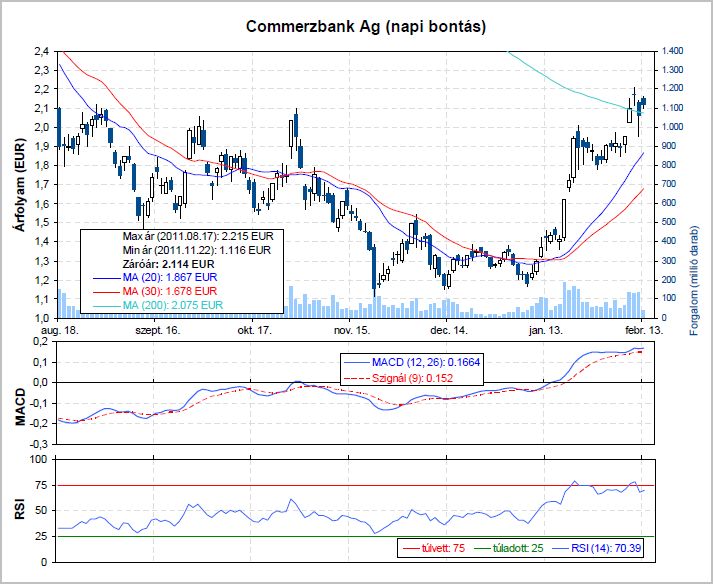Click the -0,3 MACD axis label
This screenshot has height=584, width=713.
pyautogui.click(x=39, y=443)
